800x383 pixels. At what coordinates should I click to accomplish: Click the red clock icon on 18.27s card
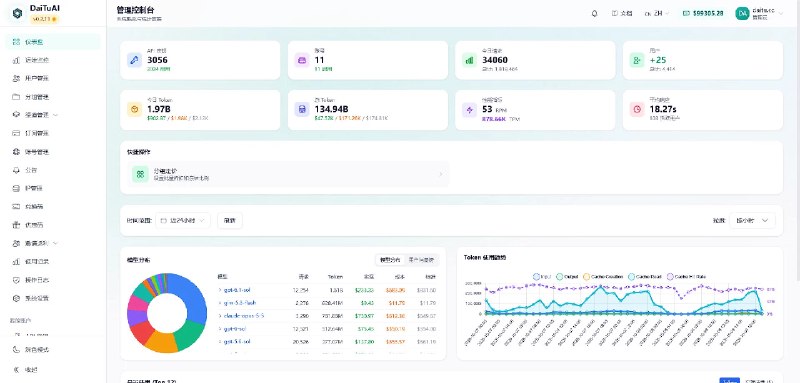(637, 110)
